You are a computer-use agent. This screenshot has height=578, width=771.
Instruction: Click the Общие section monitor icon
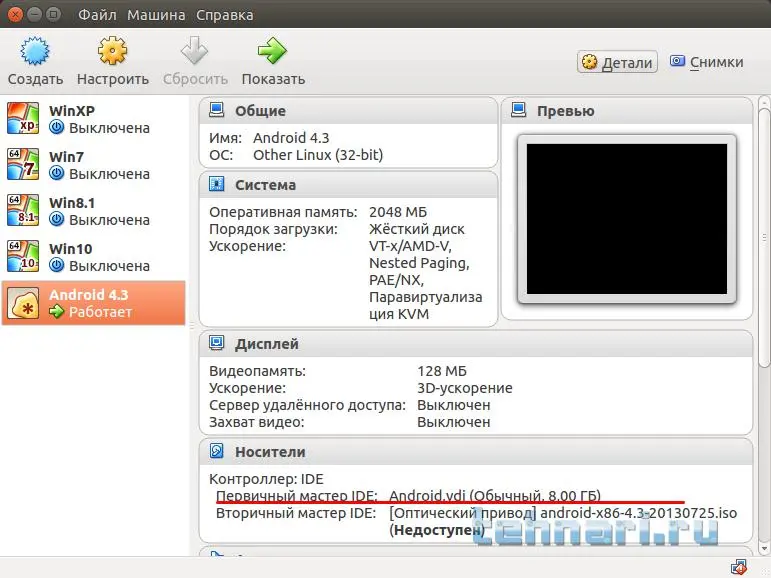pos(216,110)
